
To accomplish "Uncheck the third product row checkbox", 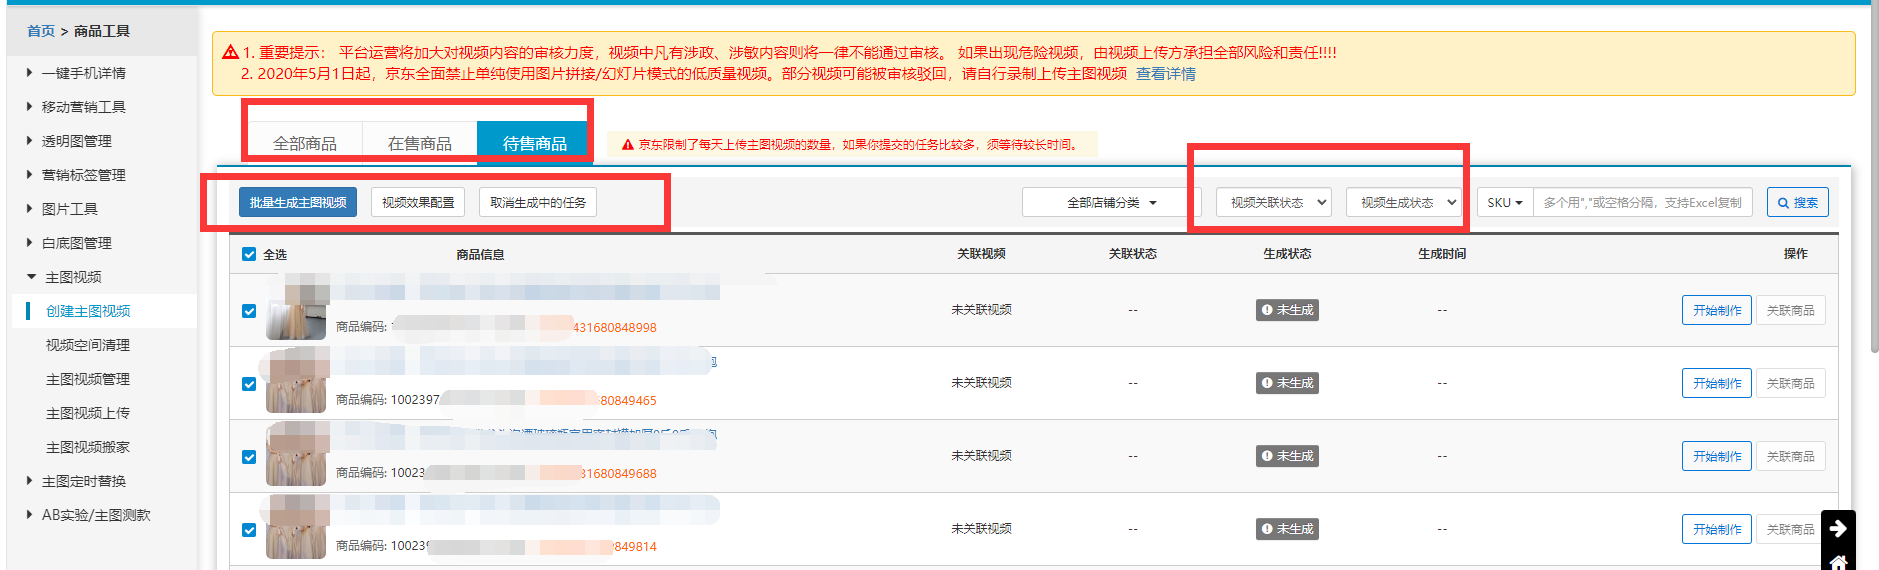I will coord(249,457).
